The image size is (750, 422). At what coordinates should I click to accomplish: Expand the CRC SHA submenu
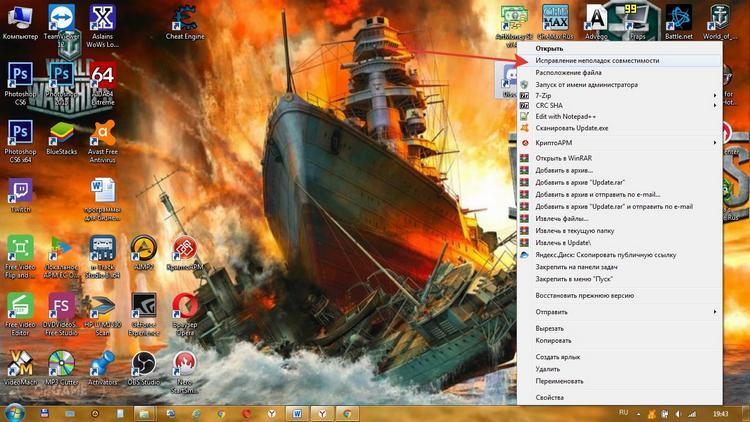(x=620, y=105)
